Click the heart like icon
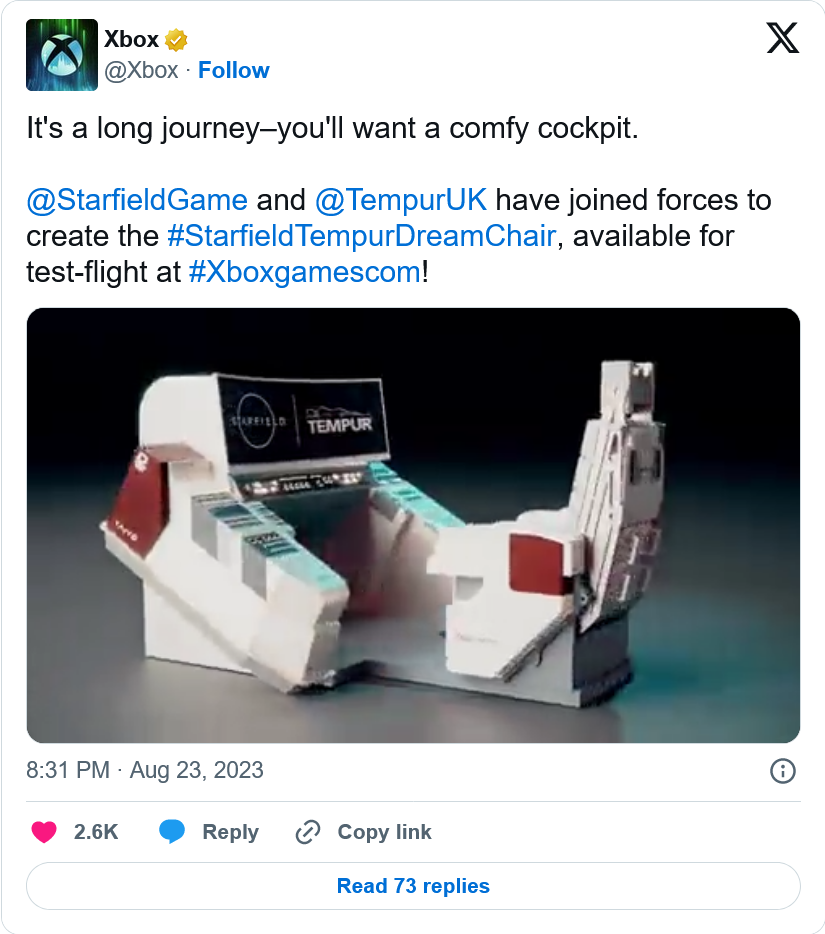This screenshot has width=825, height=934. [44, 832]
